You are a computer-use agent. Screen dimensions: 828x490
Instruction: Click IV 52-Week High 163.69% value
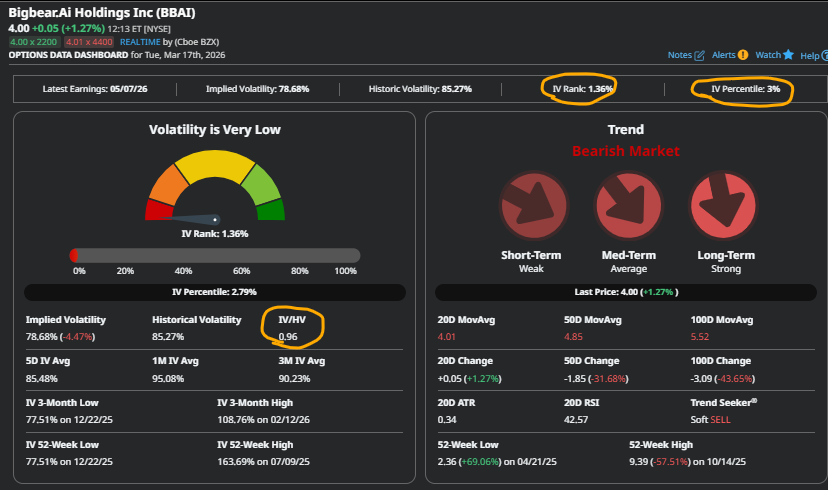[x=264, y=461]
